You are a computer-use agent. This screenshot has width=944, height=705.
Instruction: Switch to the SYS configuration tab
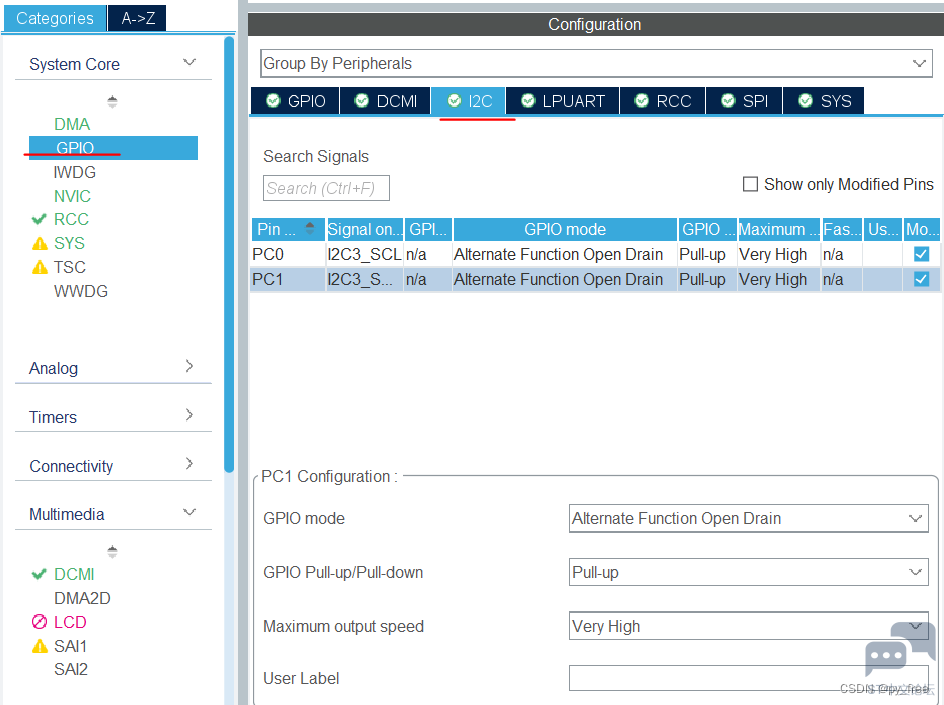824,101
